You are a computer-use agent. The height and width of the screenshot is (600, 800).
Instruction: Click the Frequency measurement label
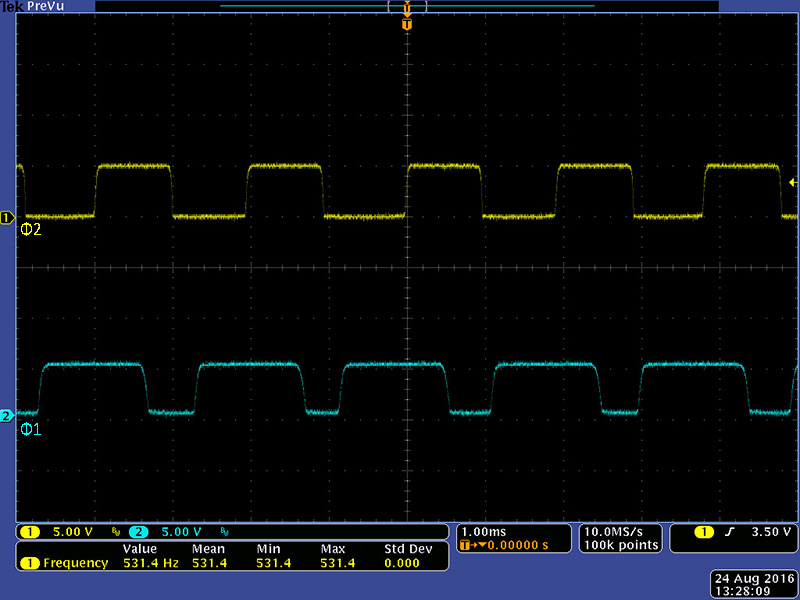click(75, 563)
